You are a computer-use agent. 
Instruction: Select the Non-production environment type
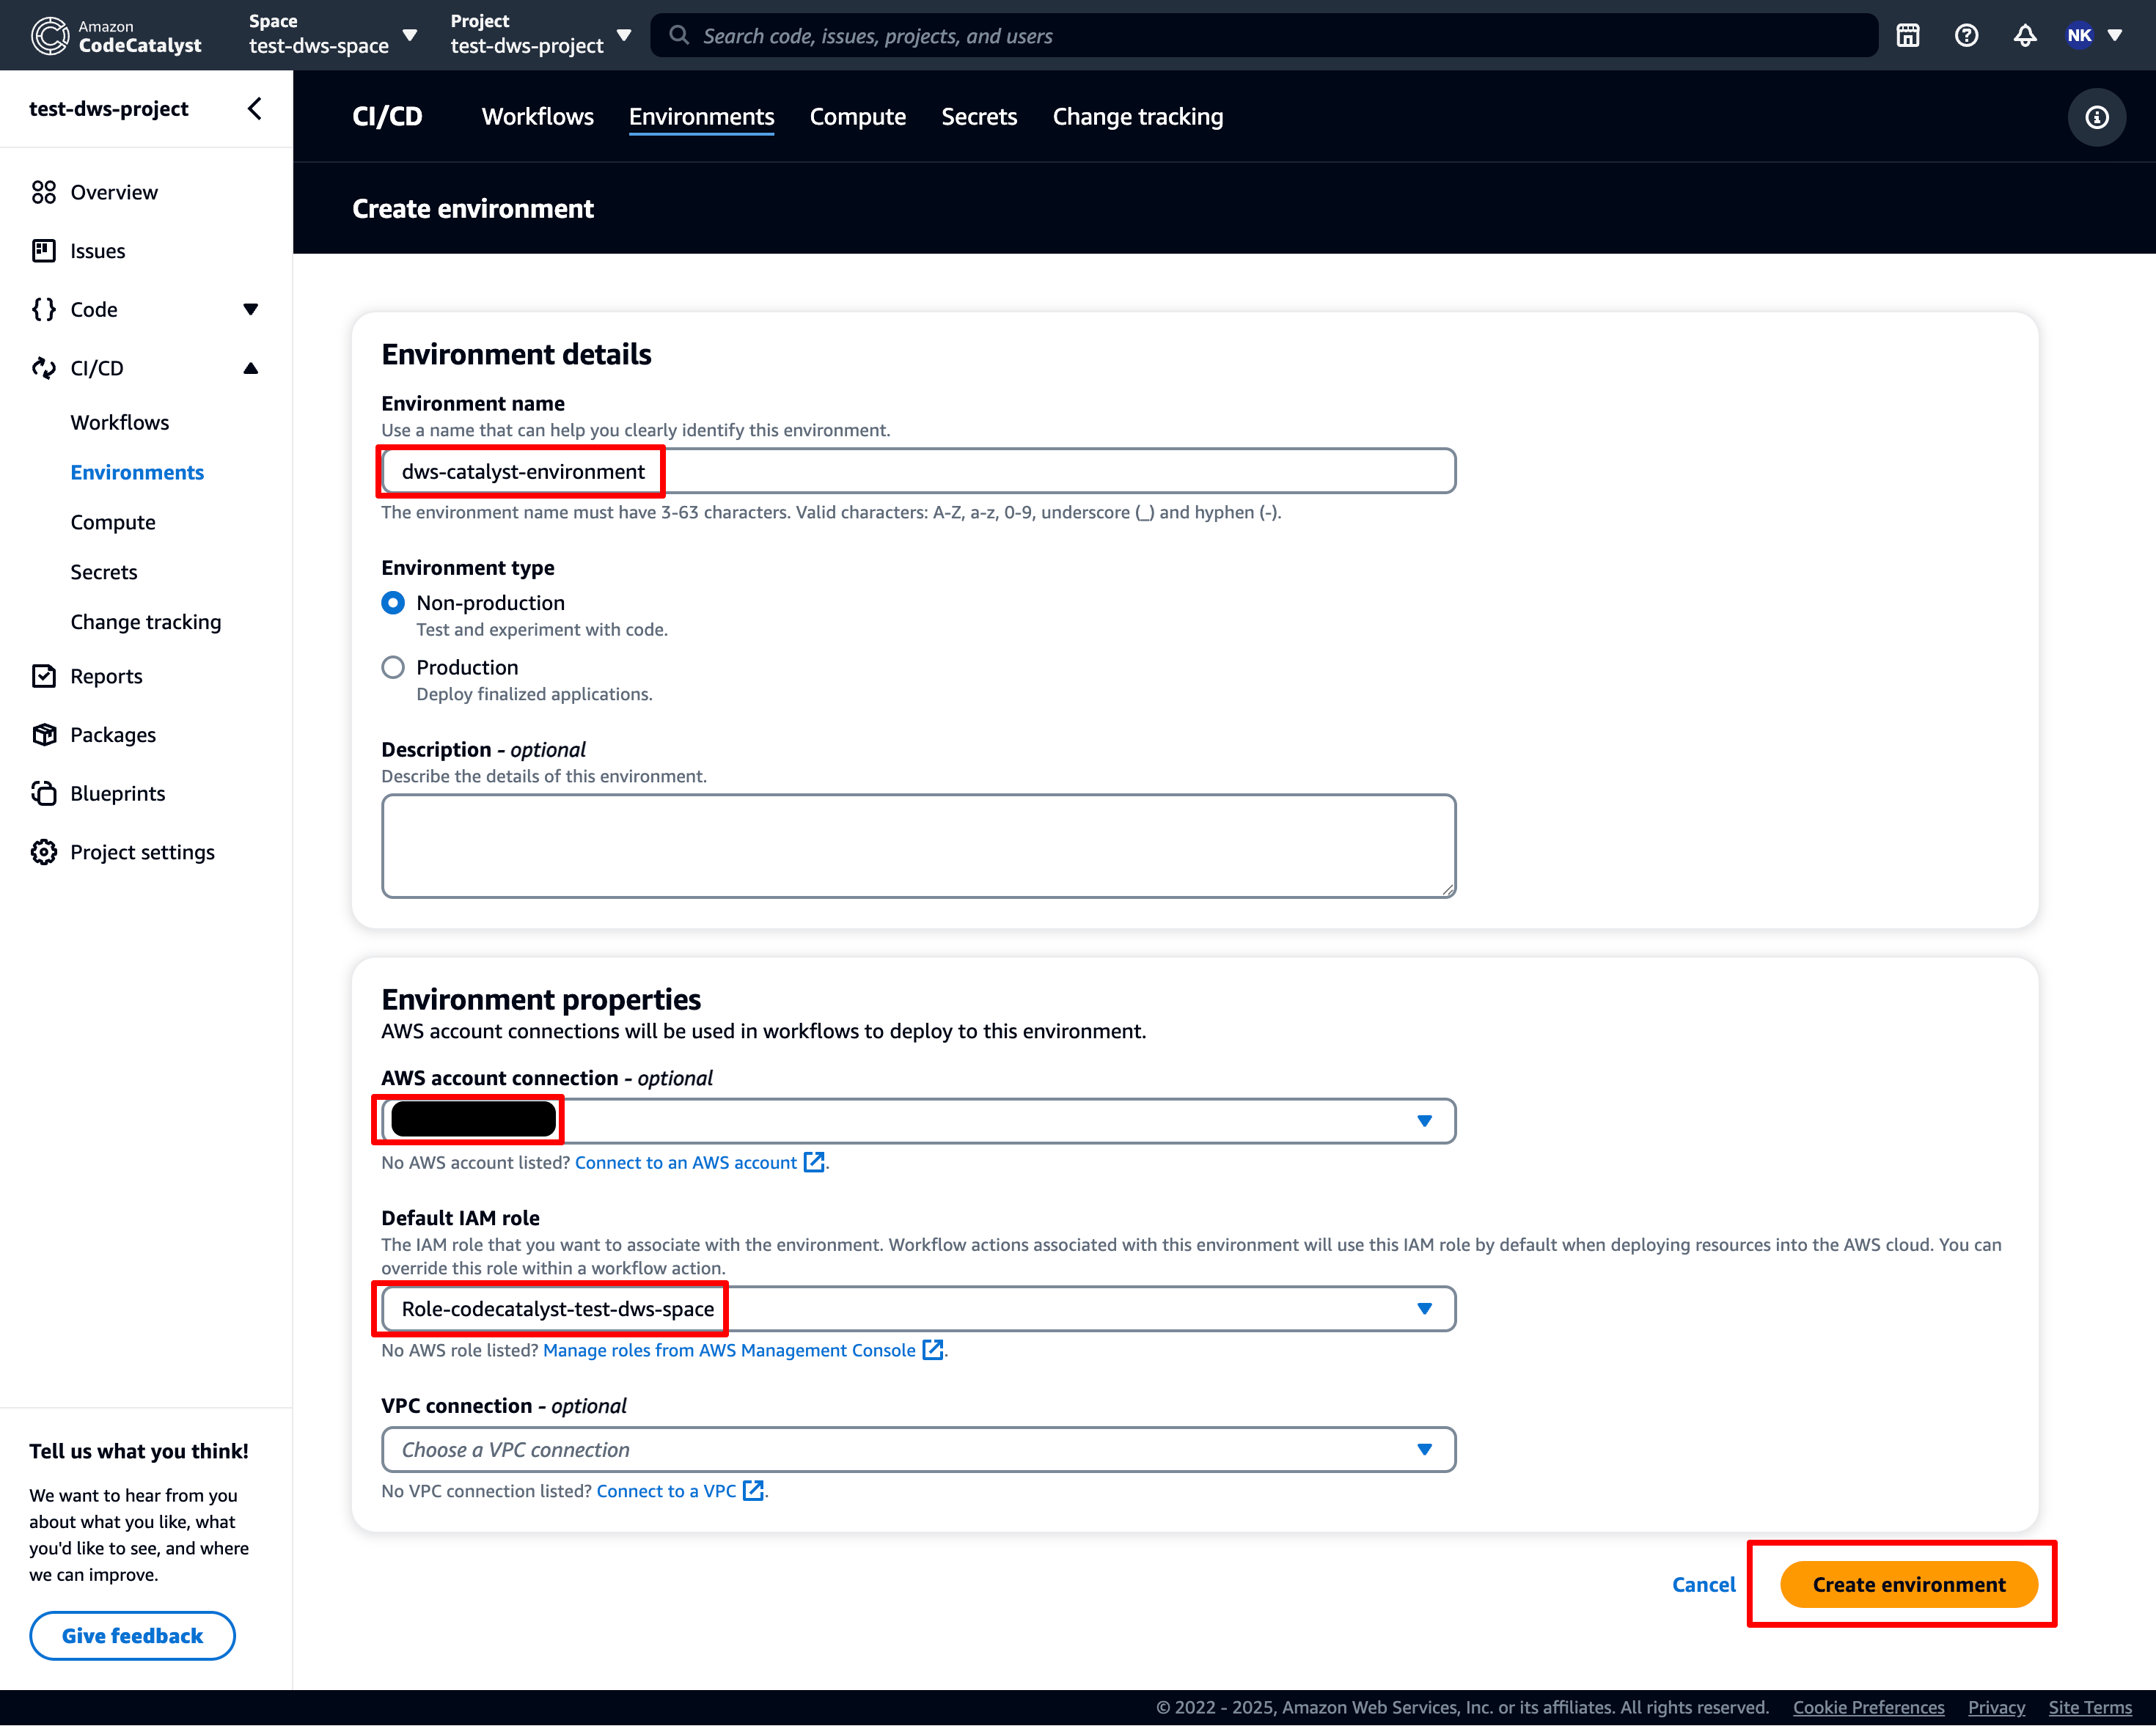click(393, 603)
